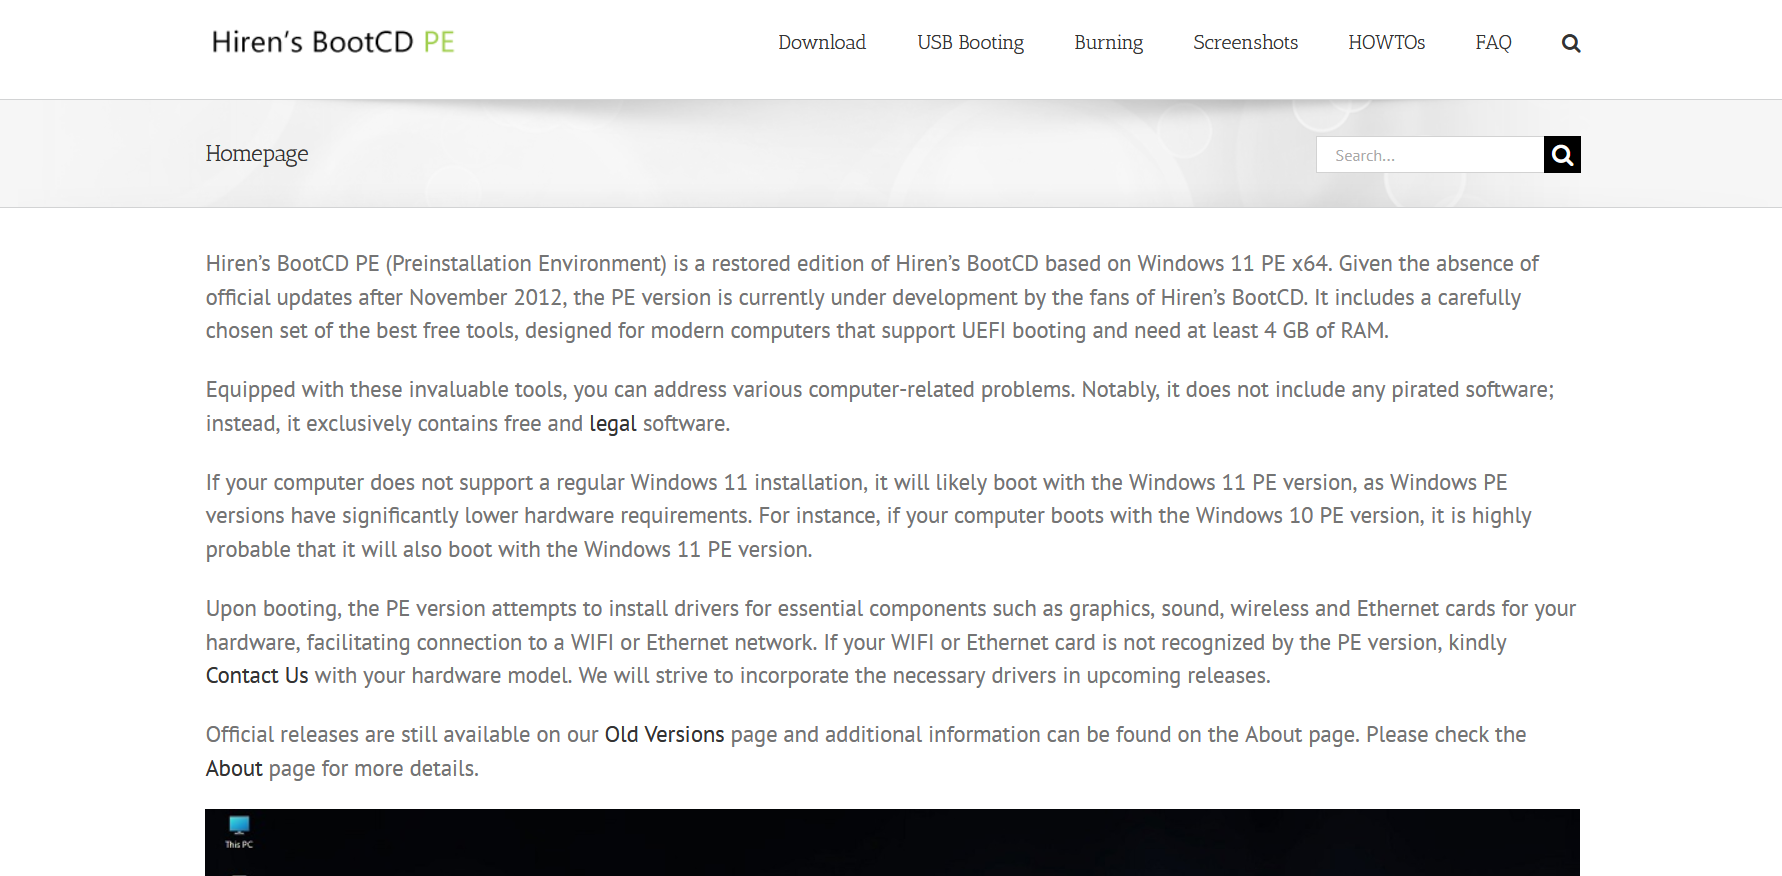1782x876 pixels.
Task: View the Screenshots page
Action: point(1245,42)
